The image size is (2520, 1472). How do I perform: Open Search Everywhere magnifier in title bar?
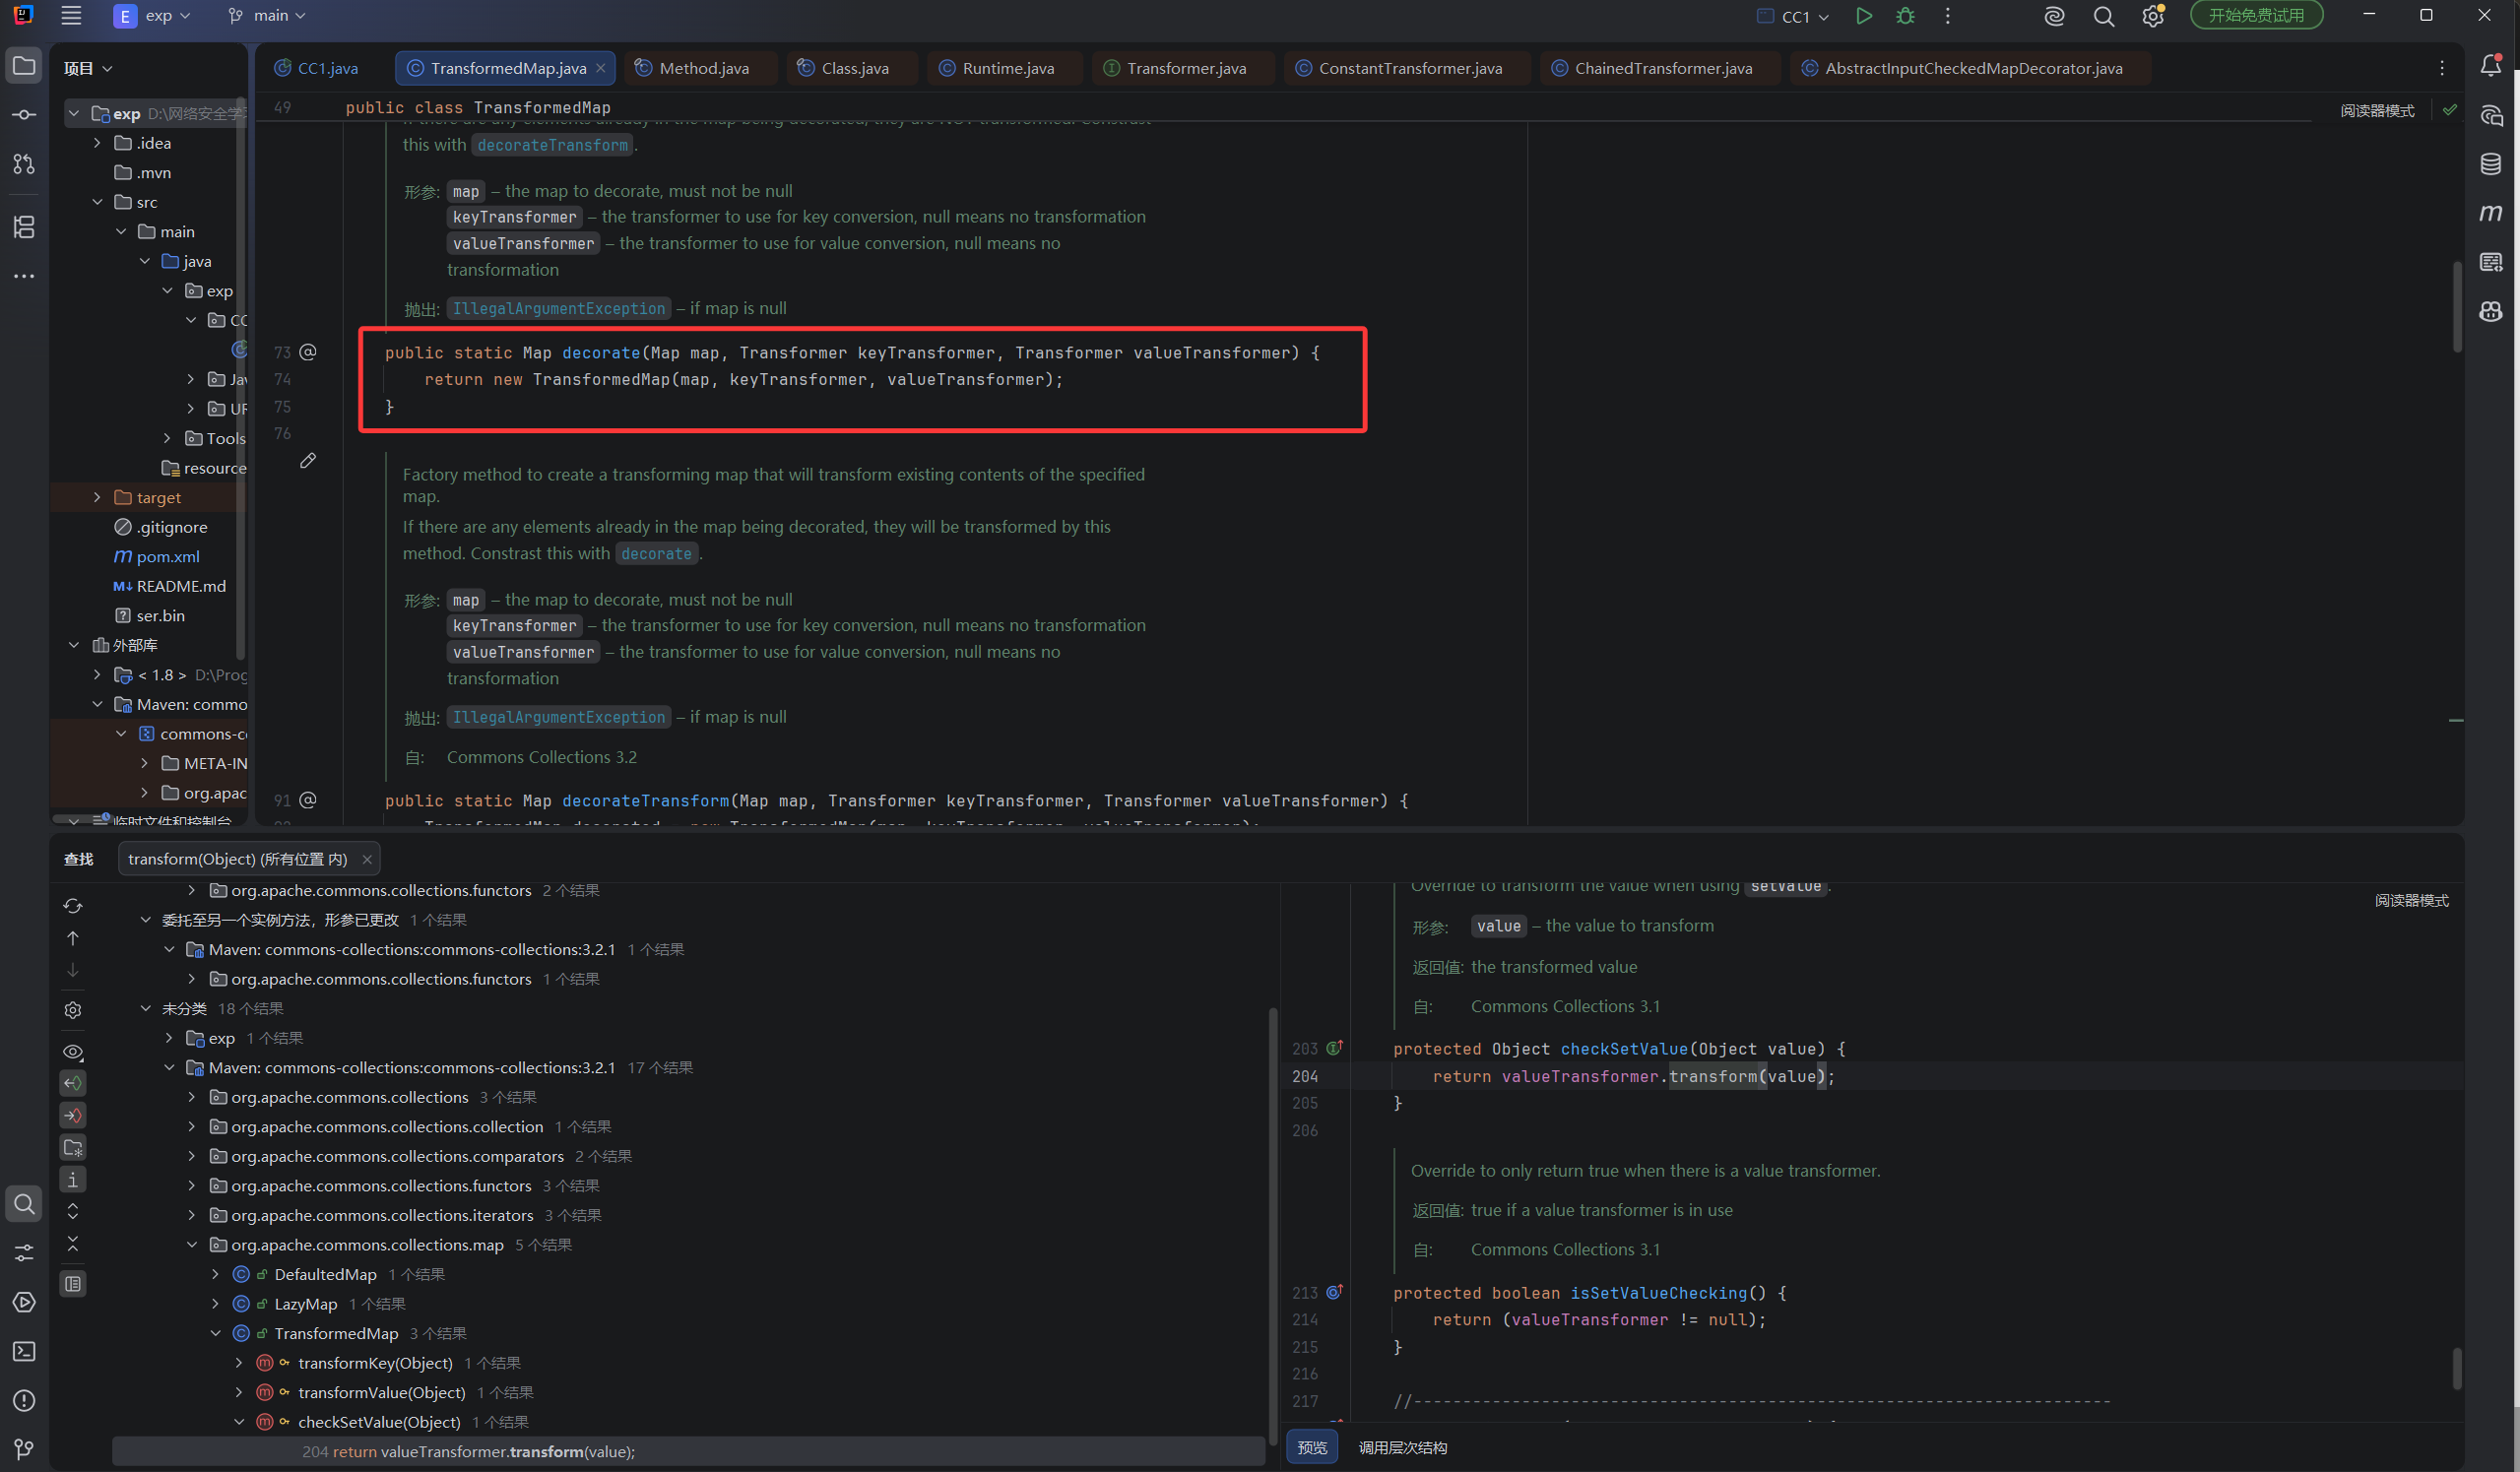coord(2104,16)
